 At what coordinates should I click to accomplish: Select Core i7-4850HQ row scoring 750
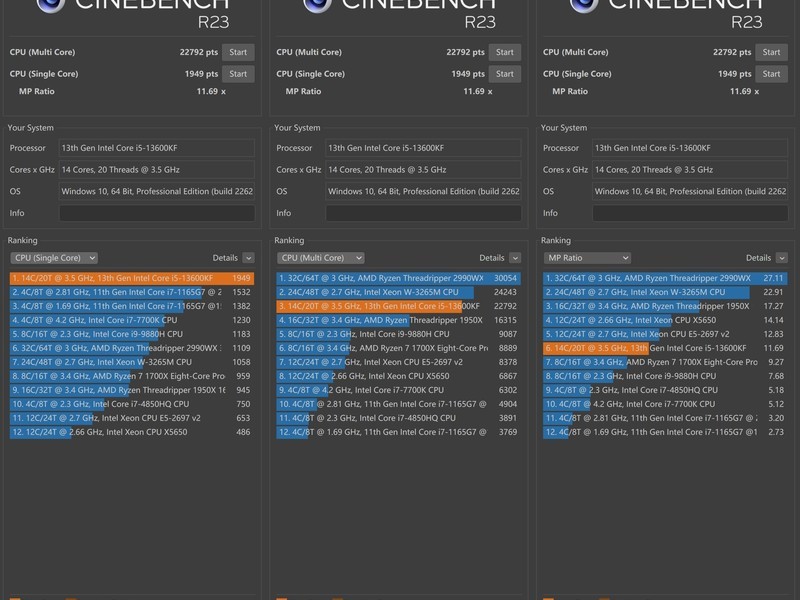click(x=132, y=404)
